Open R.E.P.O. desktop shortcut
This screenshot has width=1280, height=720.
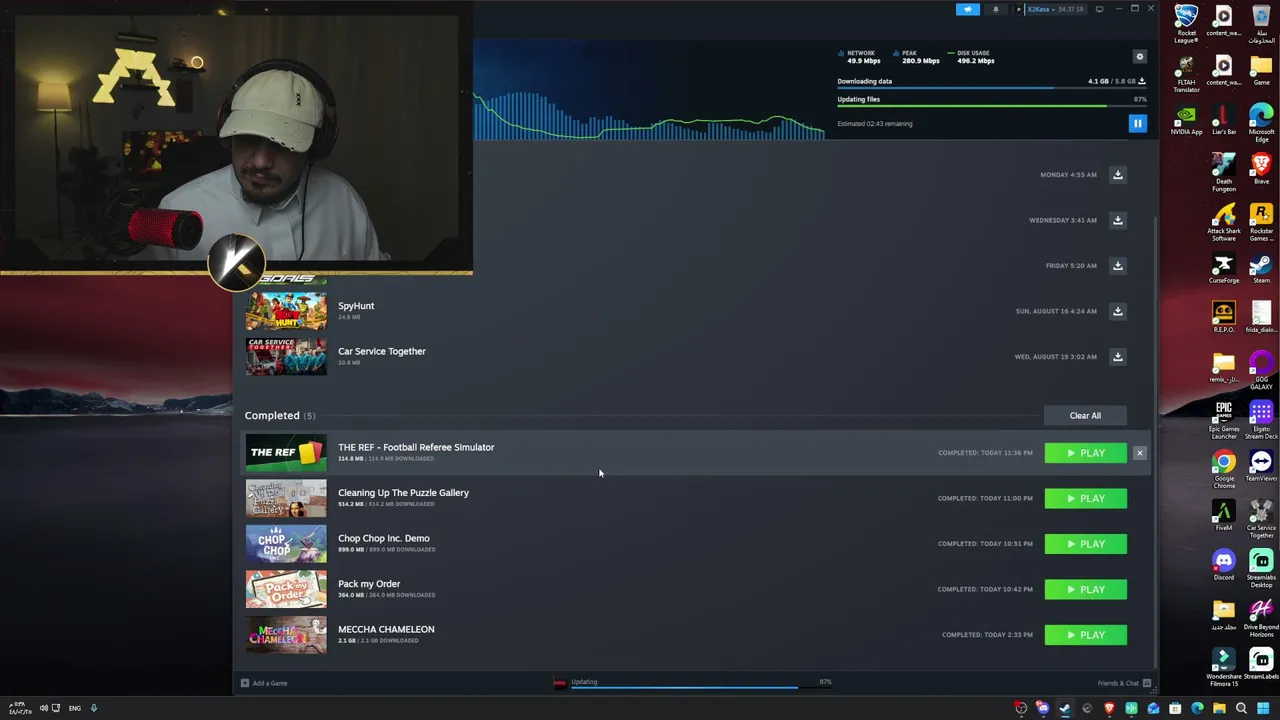[1224, 317]
